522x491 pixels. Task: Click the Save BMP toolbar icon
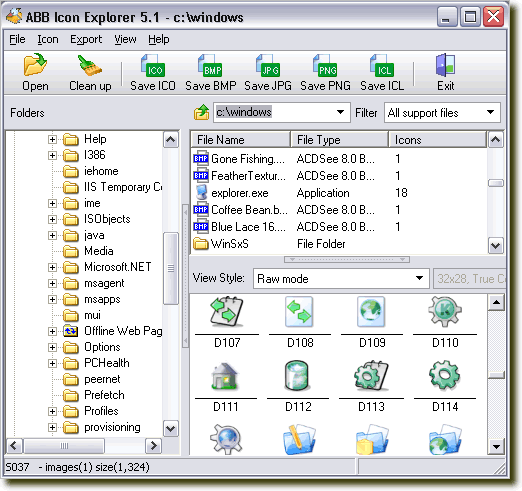[210, 65]
